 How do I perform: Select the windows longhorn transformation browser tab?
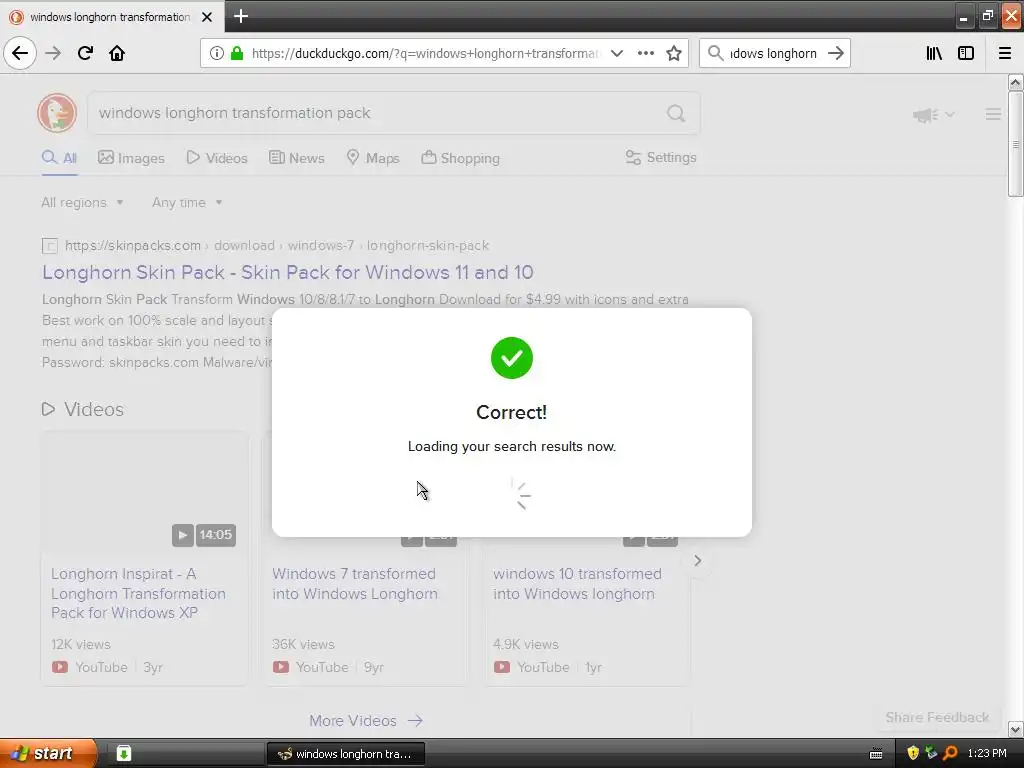[x=112, y=17]
